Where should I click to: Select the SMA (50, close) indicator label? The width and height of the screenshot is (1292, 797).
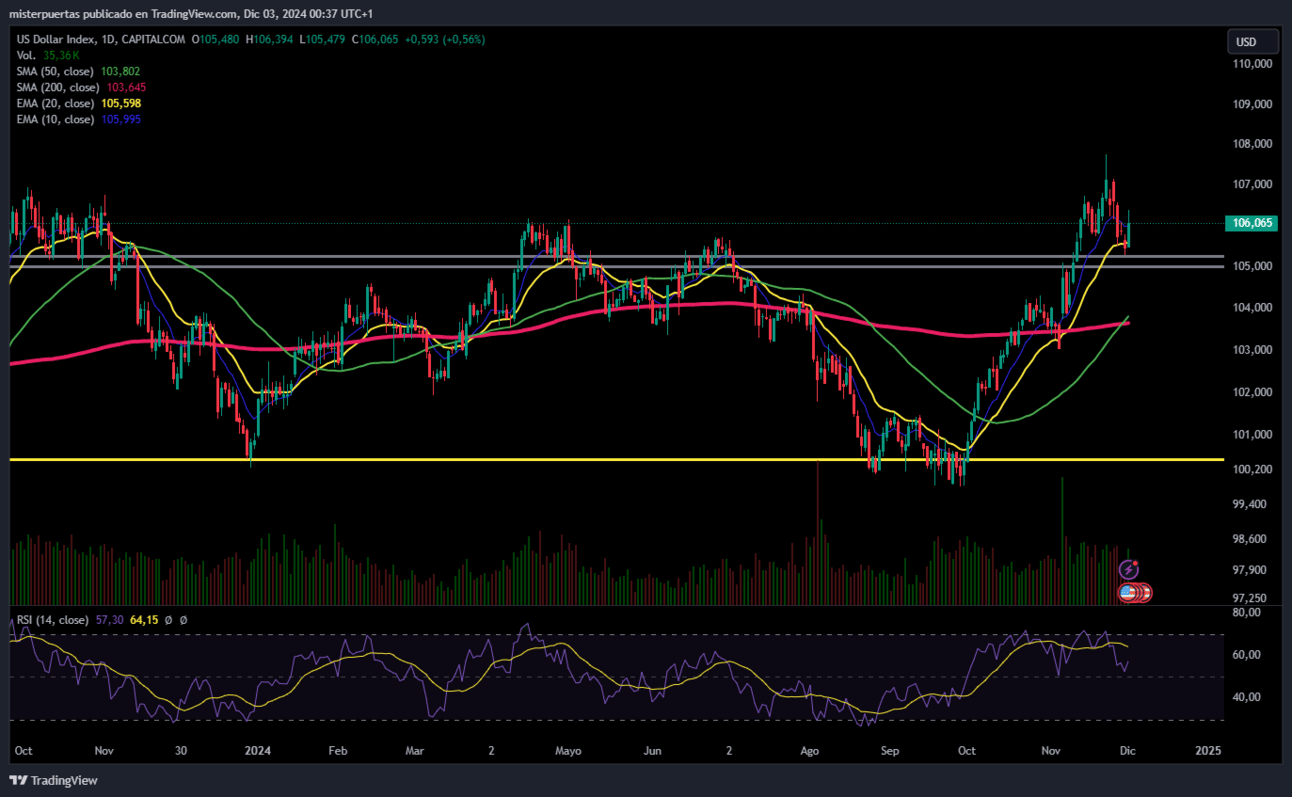(56, 71)
